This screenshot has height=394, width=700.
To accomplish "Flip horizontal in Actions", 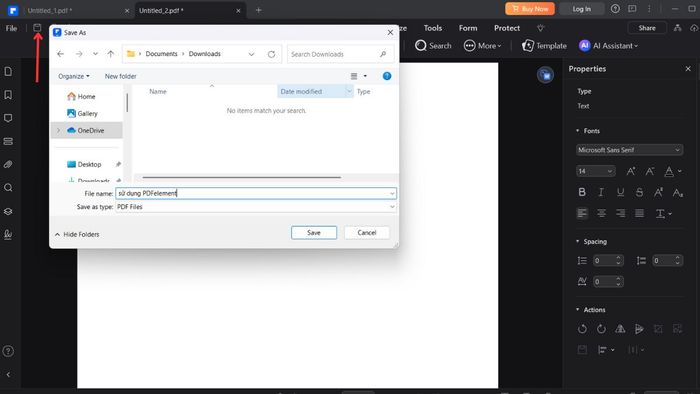I will click(620, 329).
